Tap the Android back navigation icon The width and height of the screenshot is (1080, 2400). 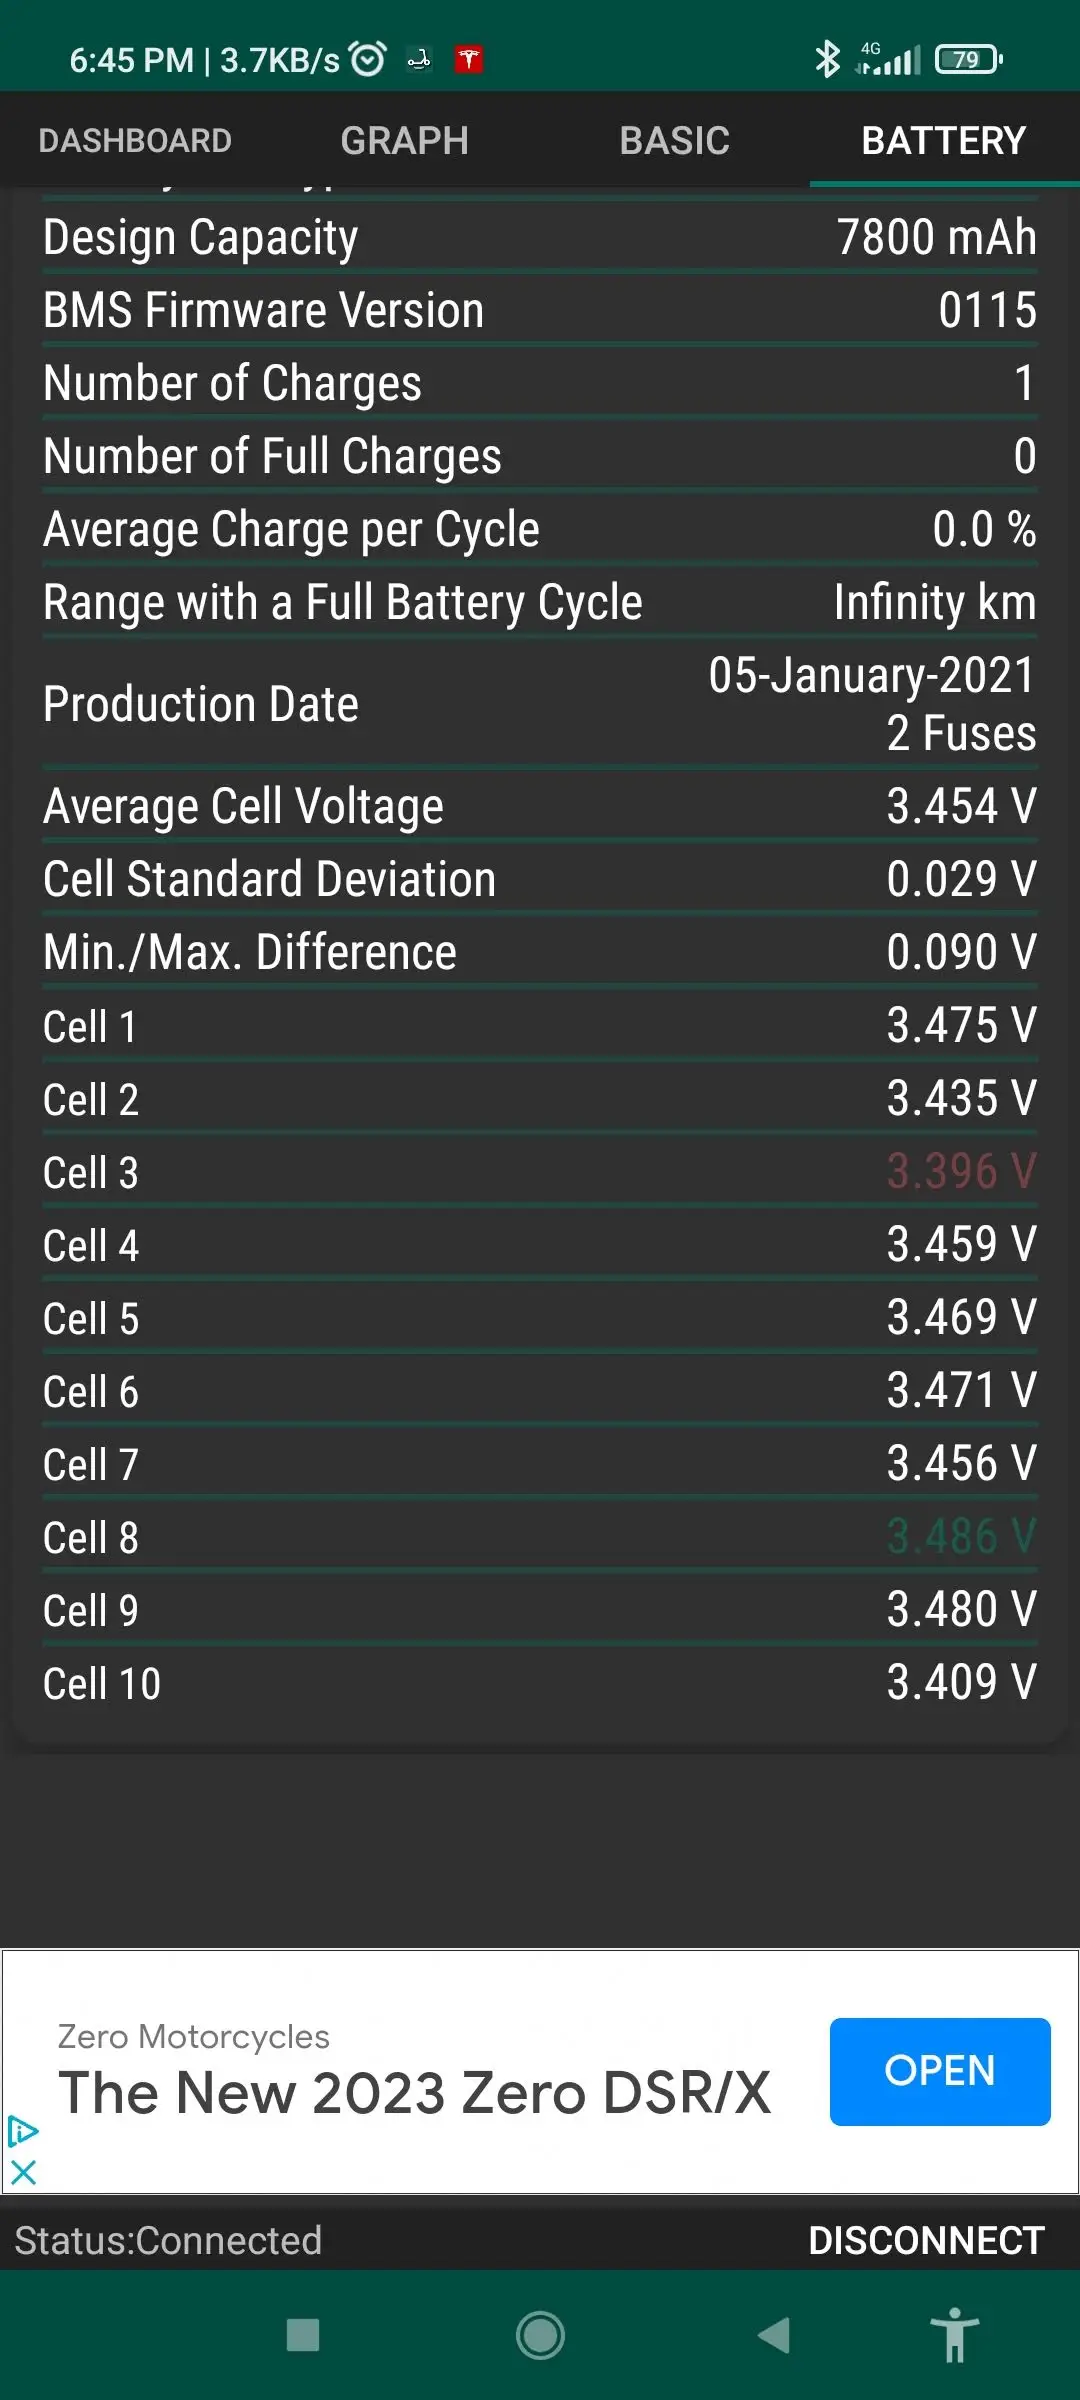coord(774,2336)
